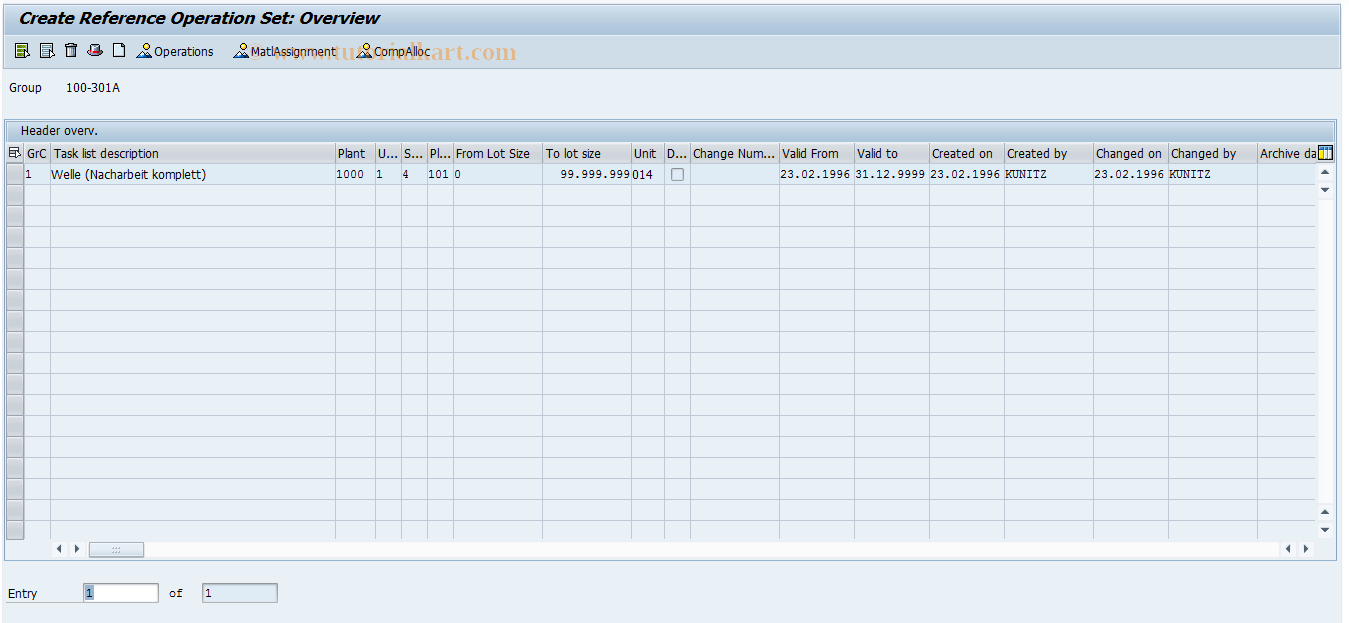Click the Header overv. panel title
The image size is (1349, 623).
[x=59, y=131]
